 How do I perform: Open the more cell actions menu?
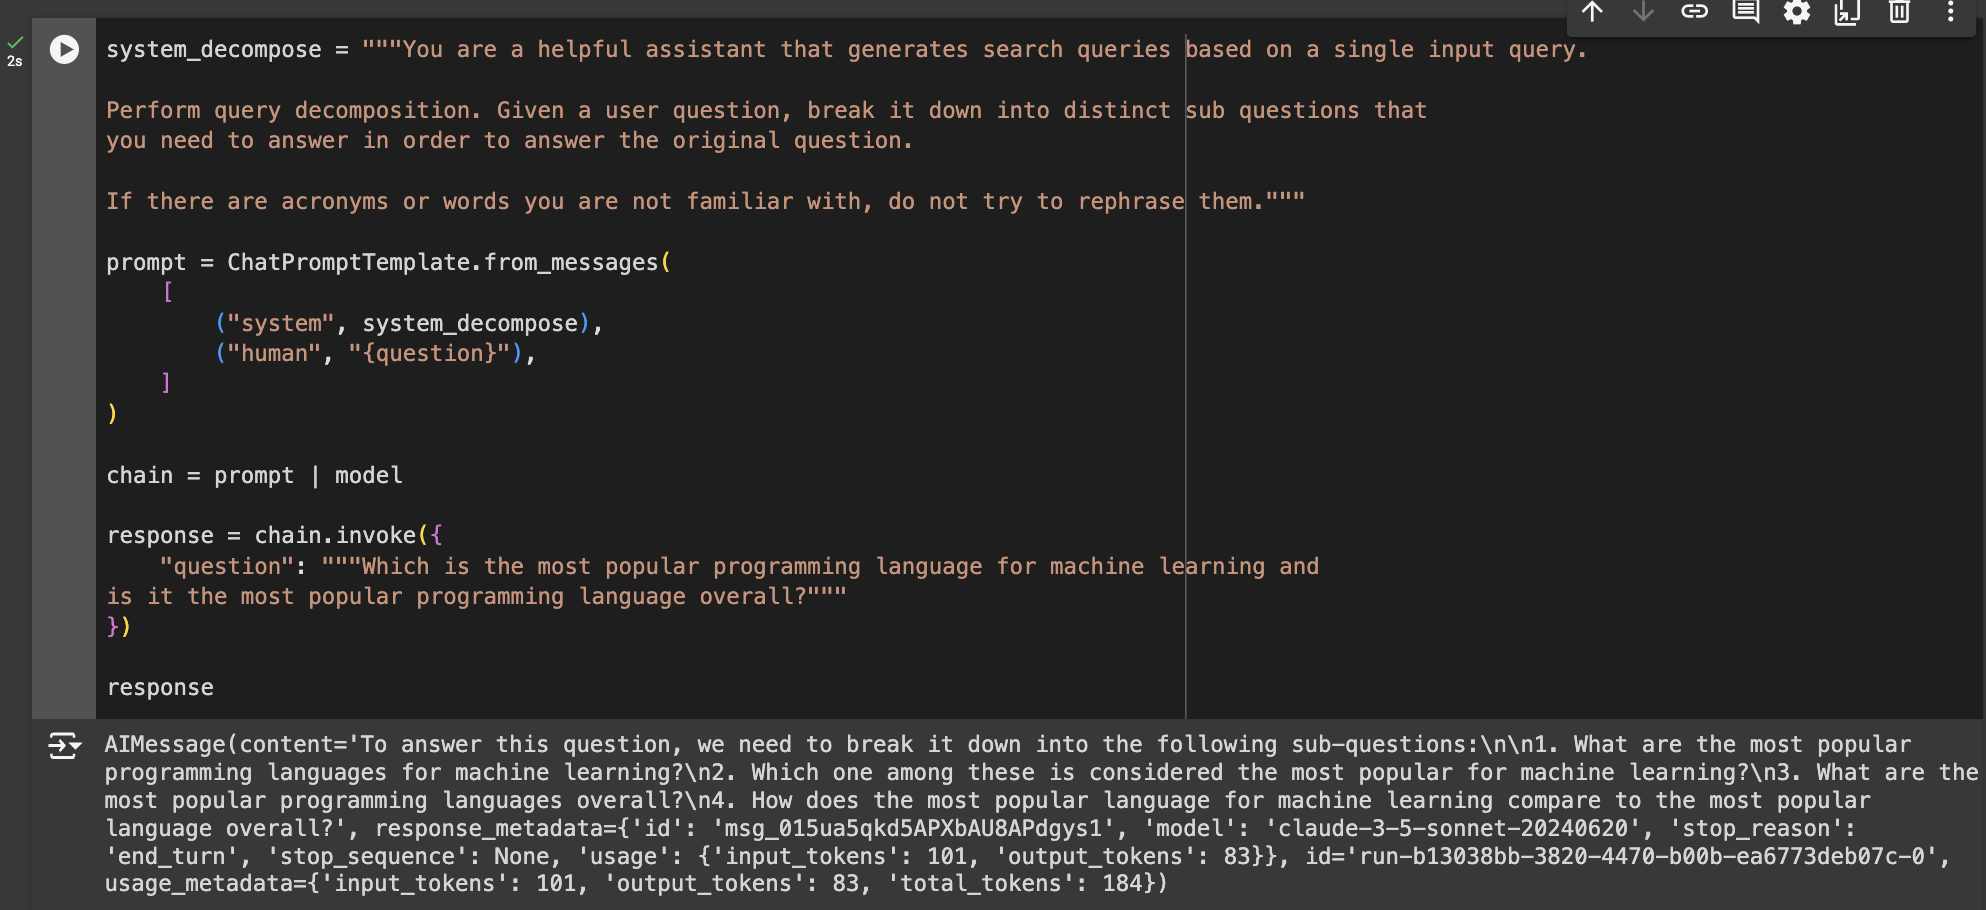pyautogui.click(x=1948, y=13)
